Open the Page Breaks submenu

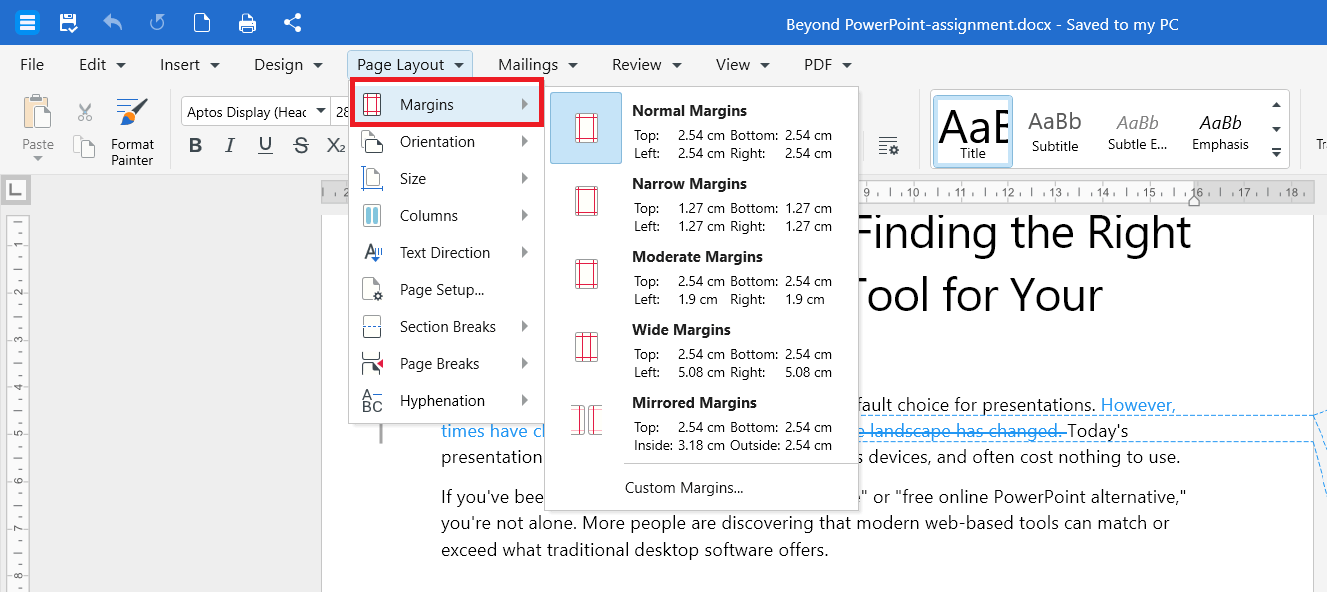click(446, 364)
